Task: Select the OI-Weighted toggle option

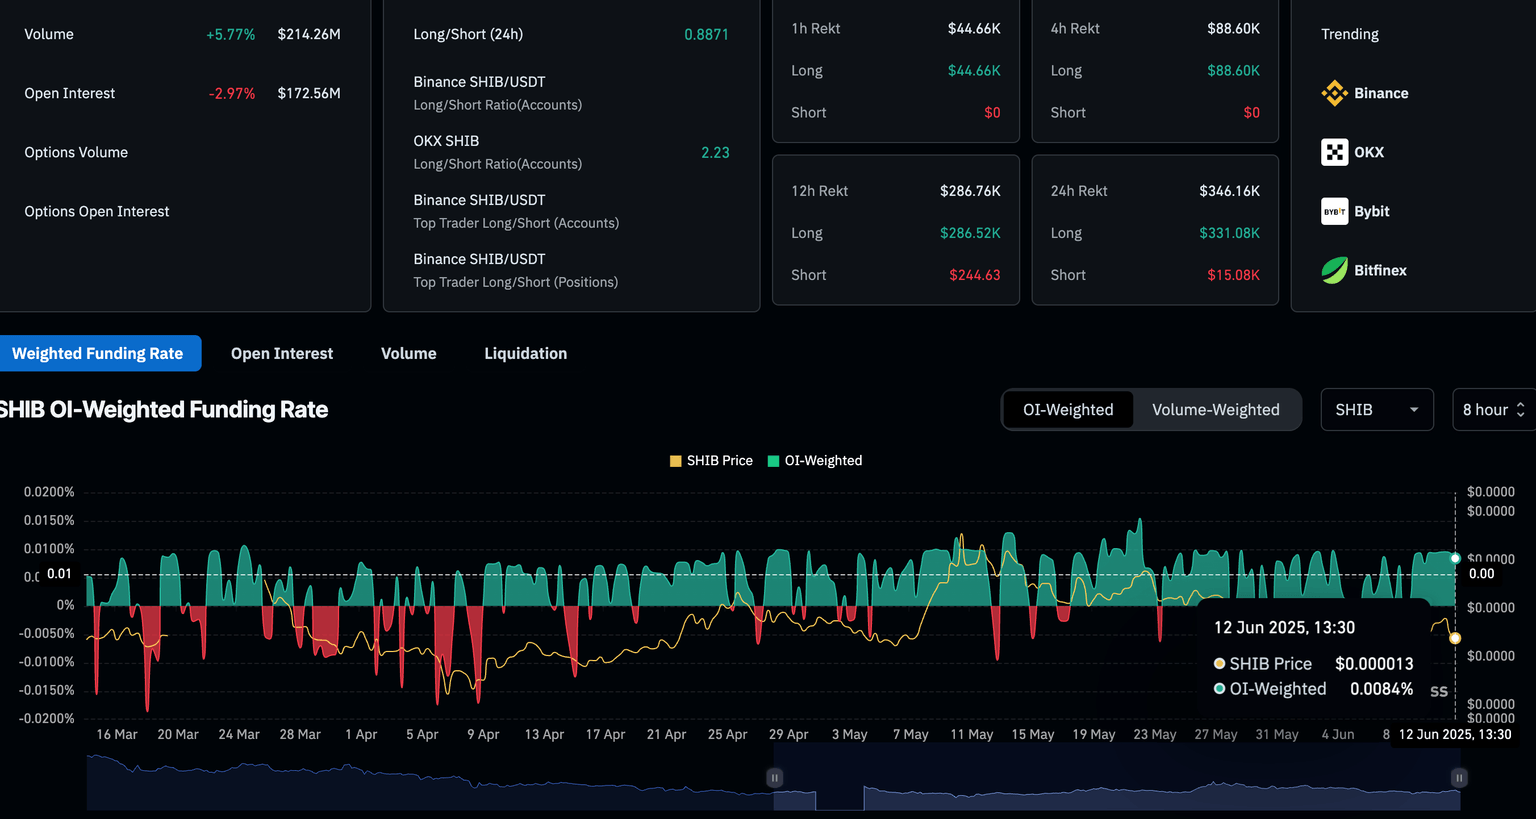Action: coord(1068,410)
